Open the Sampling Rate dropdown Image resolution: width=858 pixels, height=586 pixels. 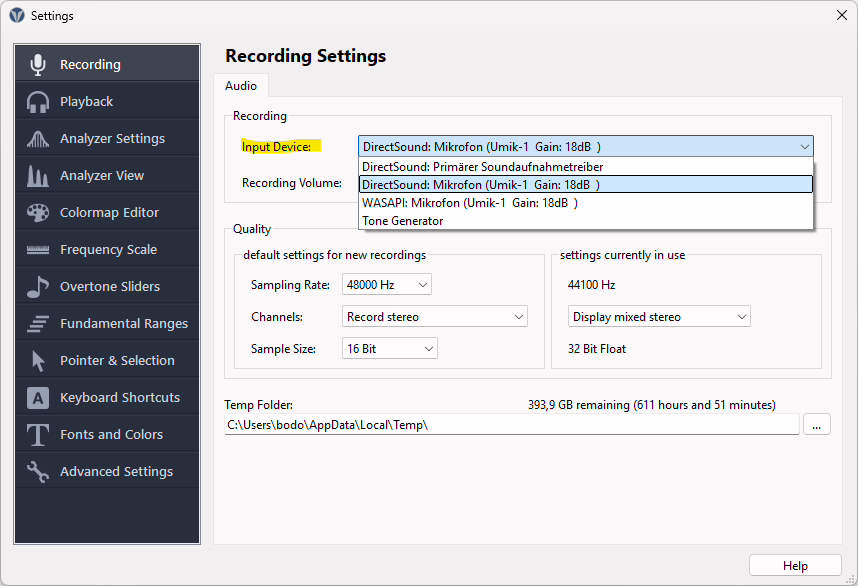(386, 284)
